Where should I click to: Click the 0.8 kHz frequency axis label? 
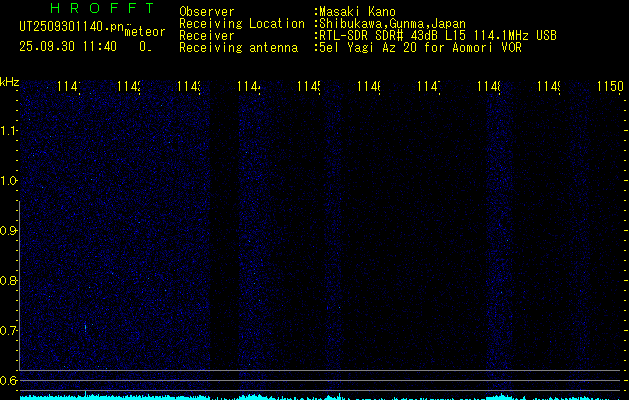(8, 280)
